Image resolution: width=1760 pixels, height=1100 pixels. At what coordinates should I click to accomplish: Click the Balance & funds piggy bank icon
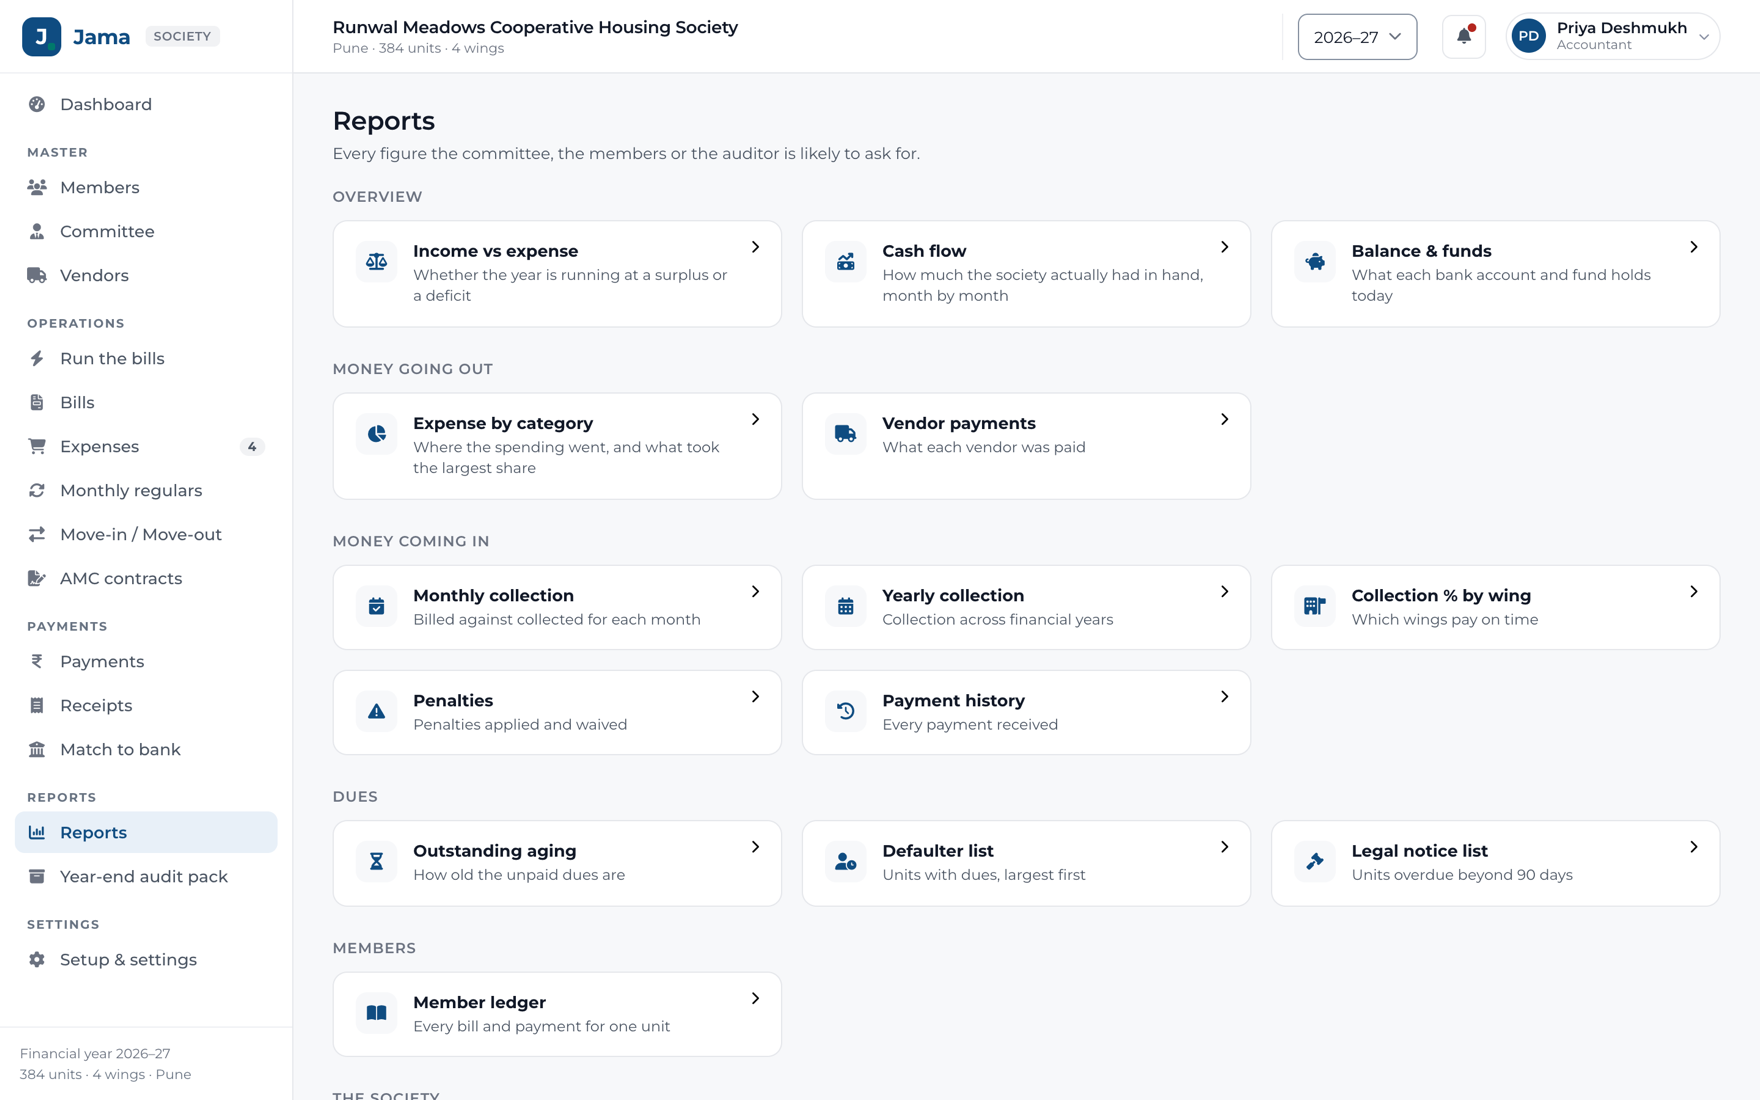(x=1315, y=262)
